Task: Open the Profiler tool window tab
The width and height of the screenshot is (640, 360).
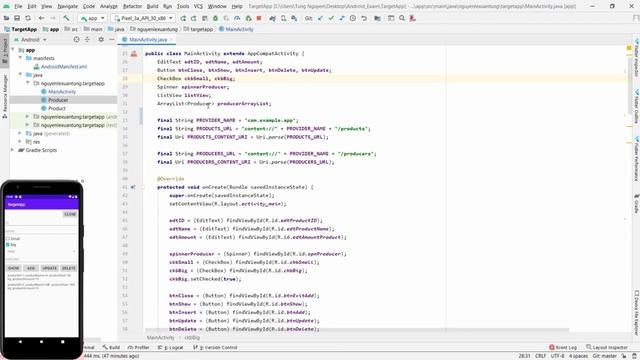Action: point(138,347)
